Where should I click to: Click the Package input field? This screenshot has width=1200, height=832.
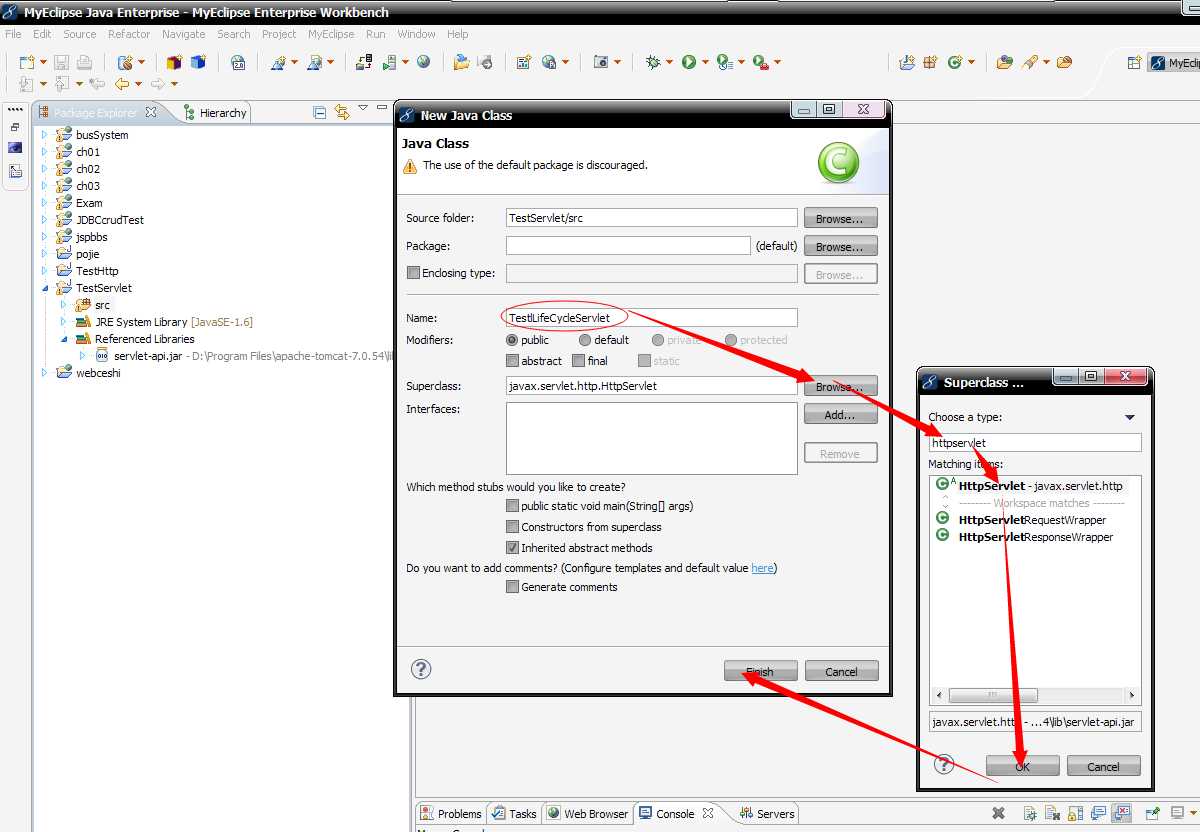(628, 245)
